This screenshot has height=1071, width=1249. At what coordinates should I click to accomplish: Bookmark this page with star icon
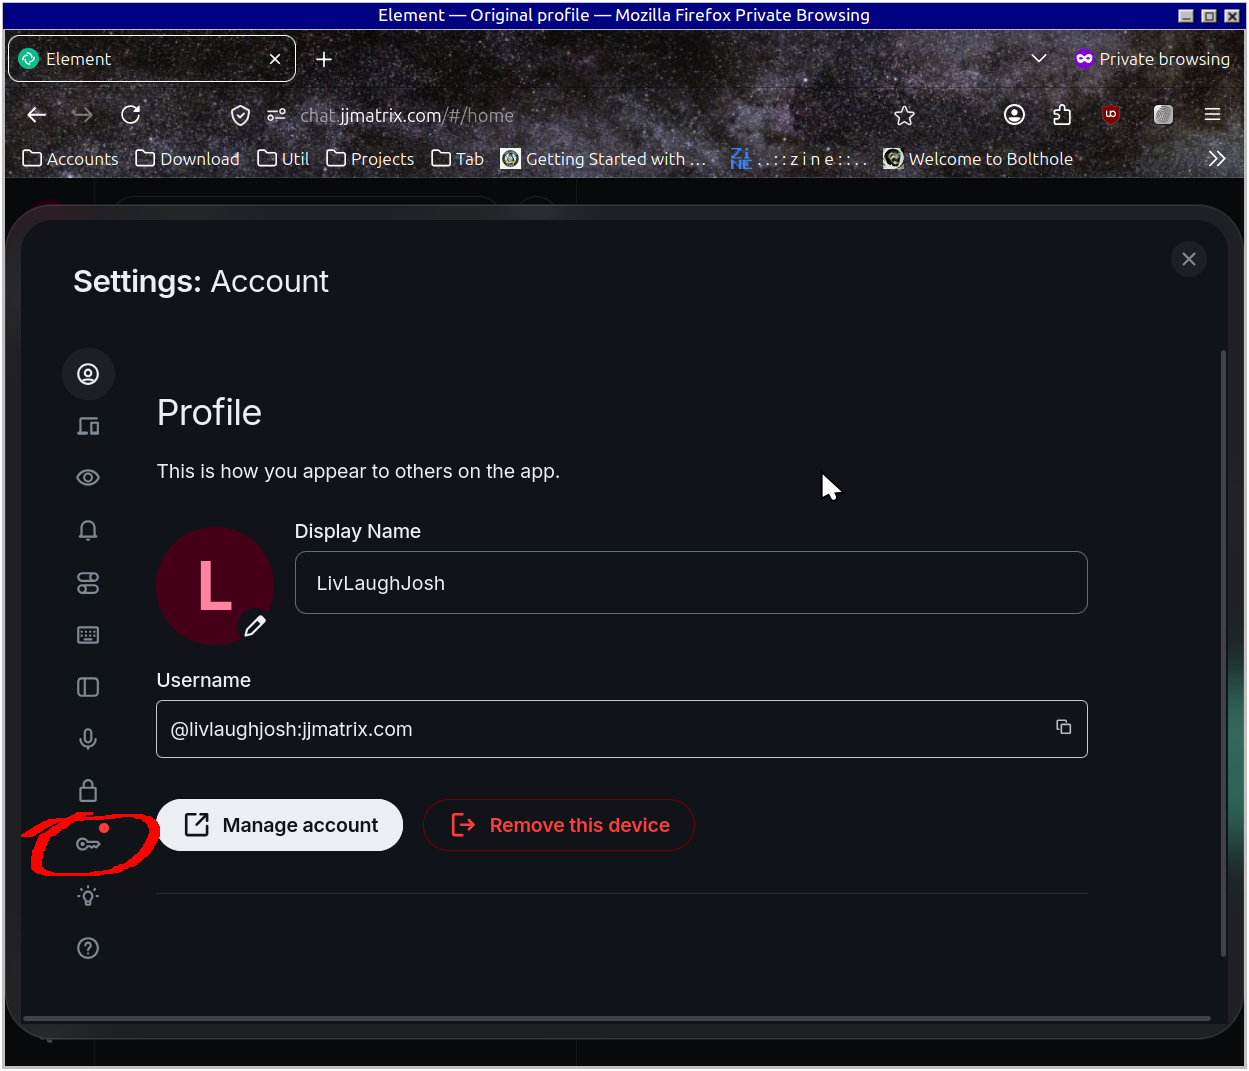(905, 115)
